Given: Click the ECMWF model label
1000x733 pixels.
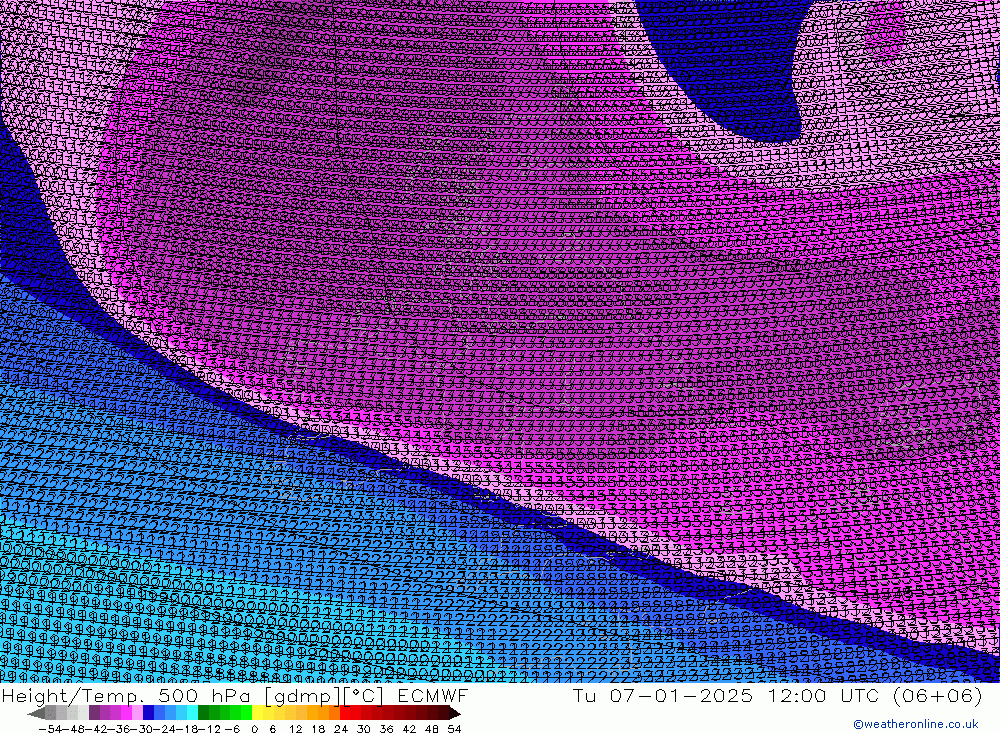Looking at the screenshot, I should [x=433, y=695].
